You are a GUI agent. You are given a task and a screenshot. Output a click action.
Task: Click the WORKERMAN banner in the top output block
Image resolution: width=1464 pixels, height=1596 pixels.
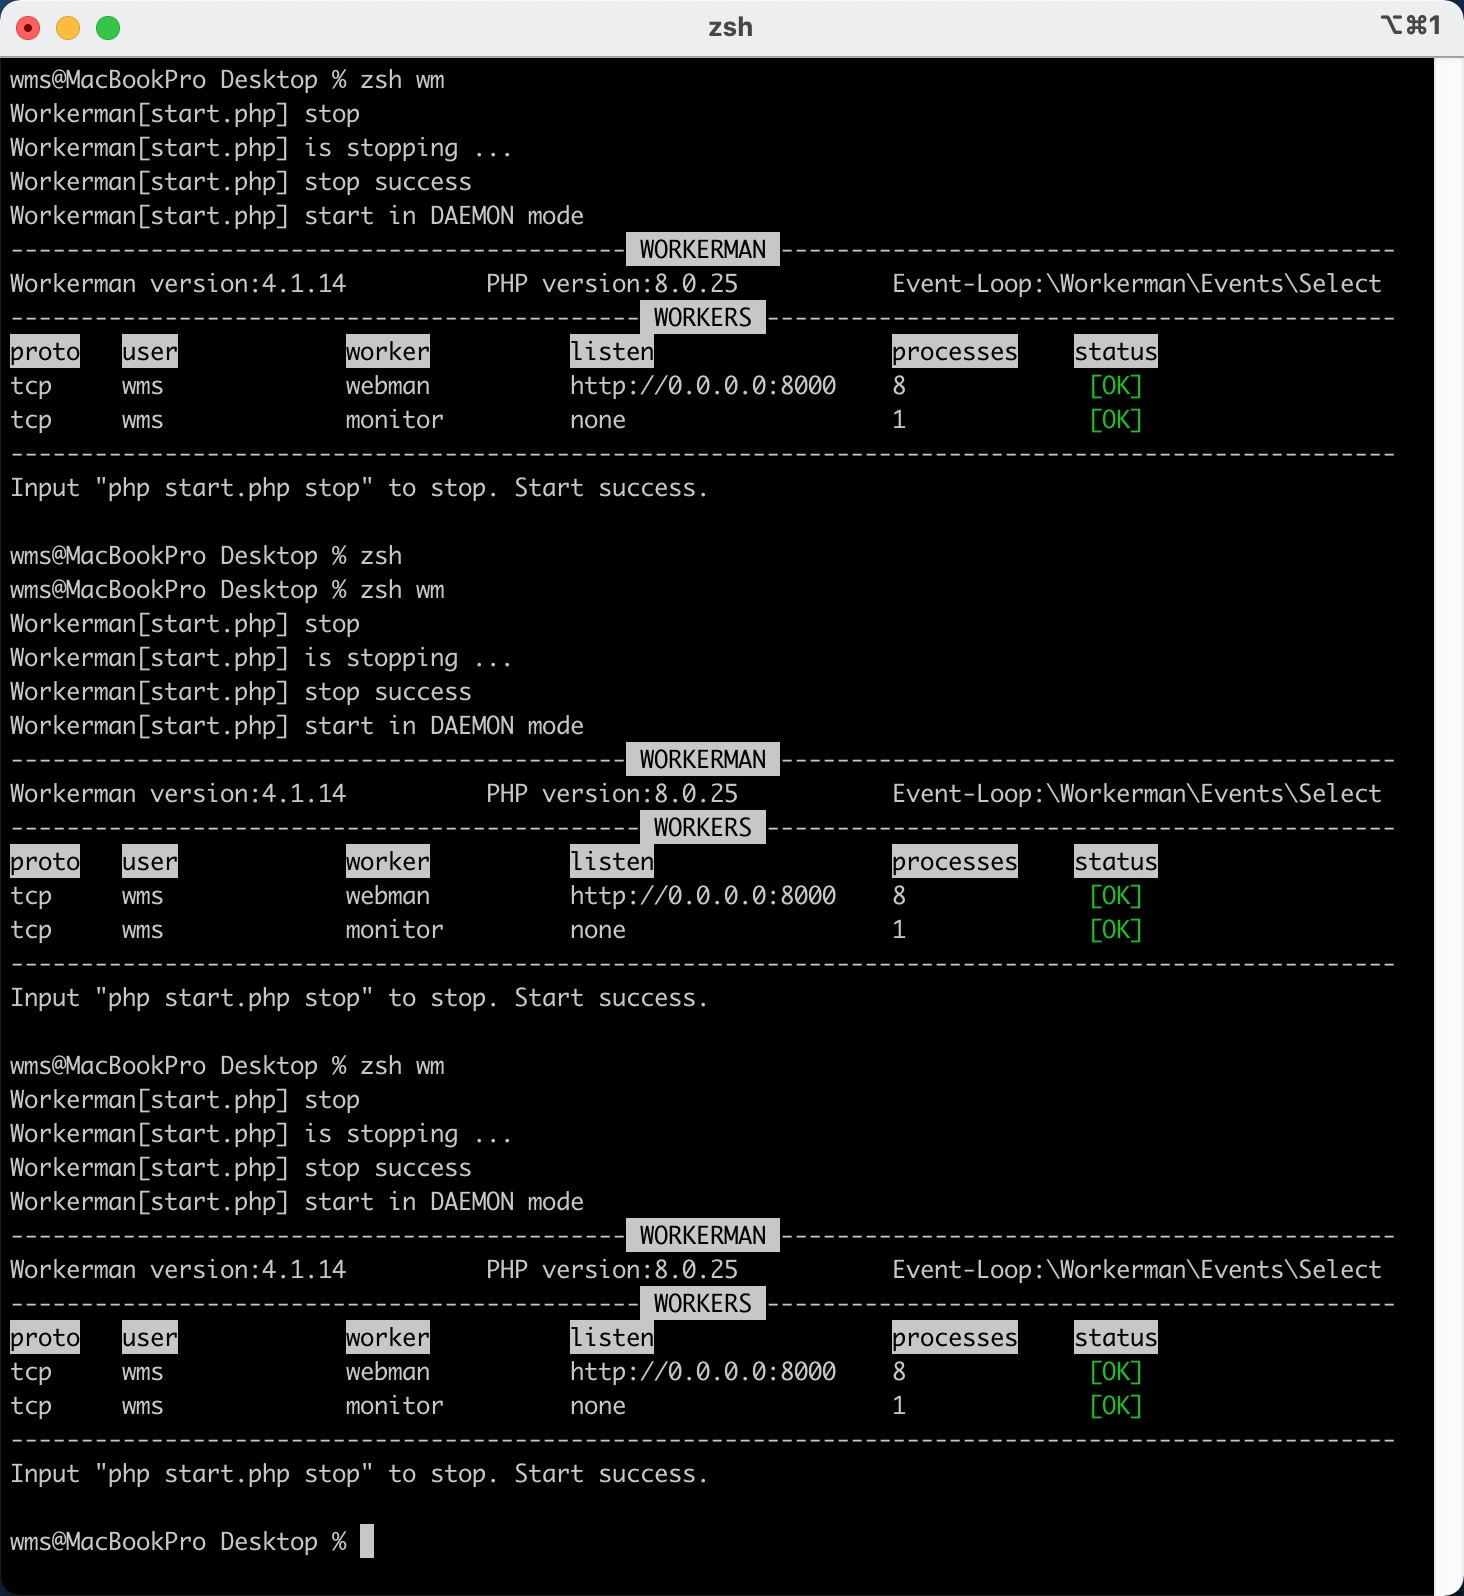point(703,250)
